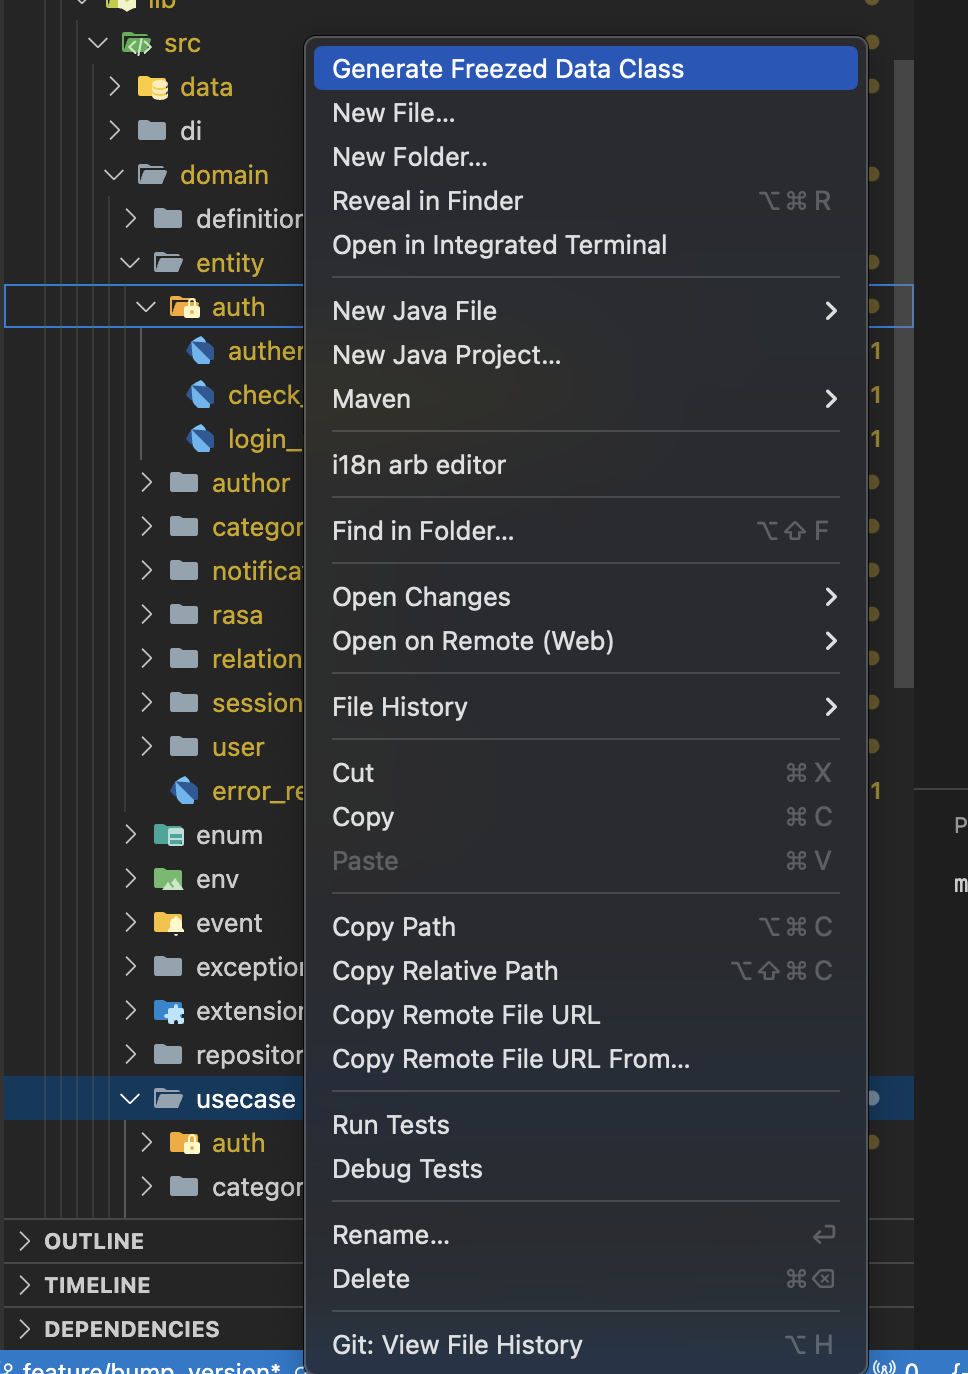Click the data folder database icon
Viewport: 968px width, 1374px height.
point(152,88)
